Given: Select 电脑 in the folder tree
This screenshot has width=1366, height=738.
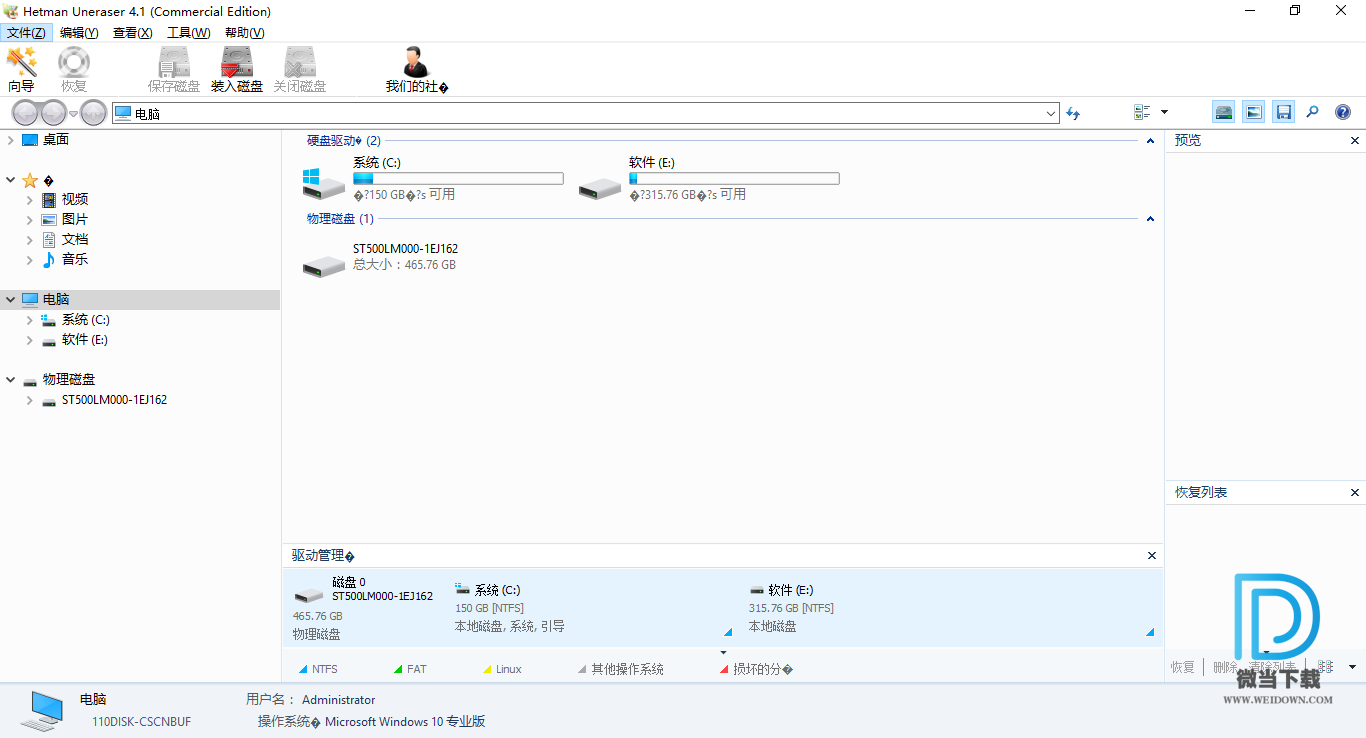Looking at the screenshot, I should pyautogui.click(x=56, y=300).
